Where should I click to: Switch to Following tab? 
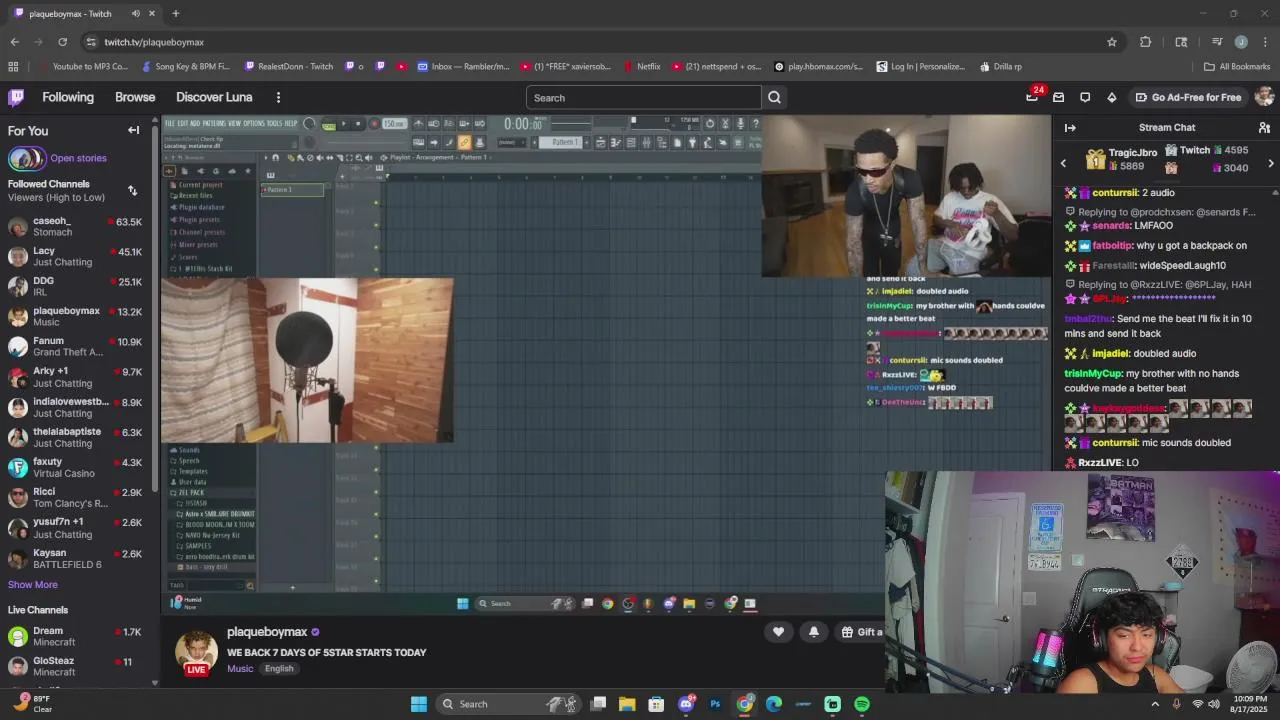pyautogui.click(x=68, y=97)
